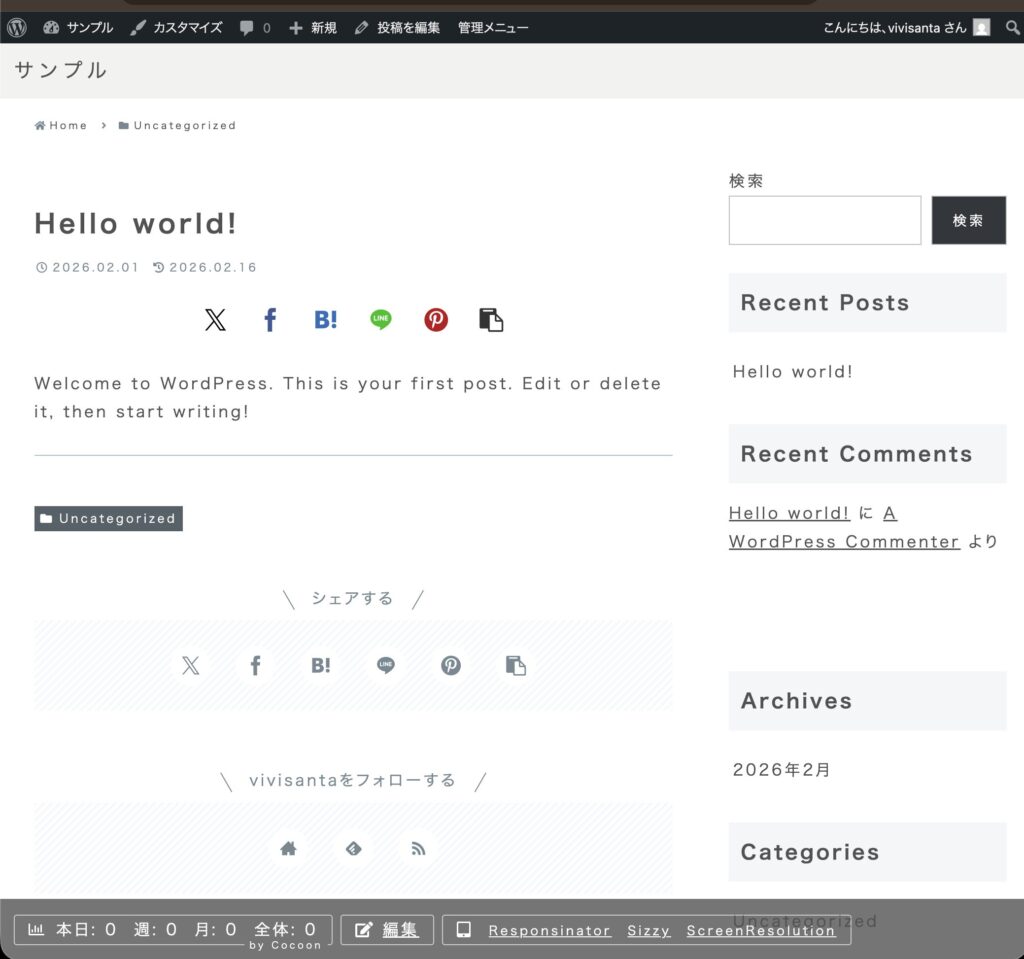
Task: Open the 管理メニュー admin bar item
Action: pyautogui.click(x=493, y=28)
